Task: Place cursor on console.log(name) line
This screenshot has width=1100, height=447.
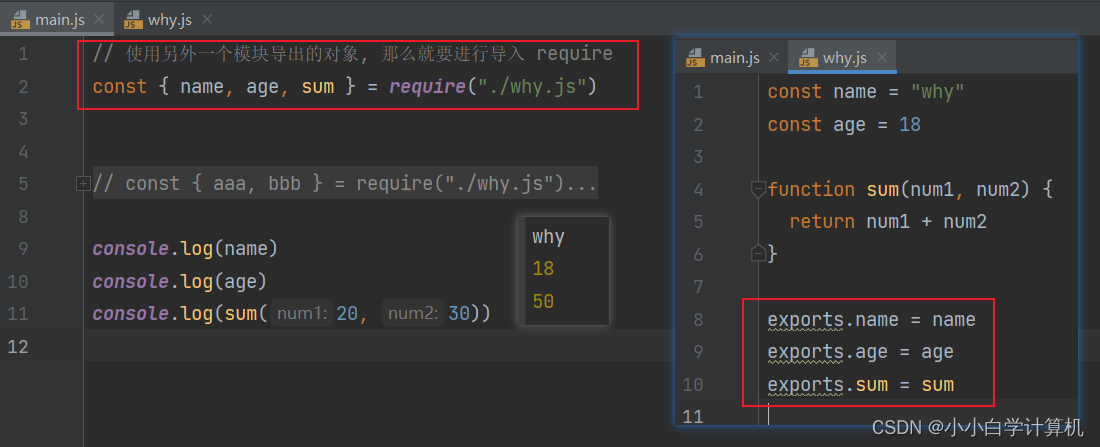Action: (185, 249)
